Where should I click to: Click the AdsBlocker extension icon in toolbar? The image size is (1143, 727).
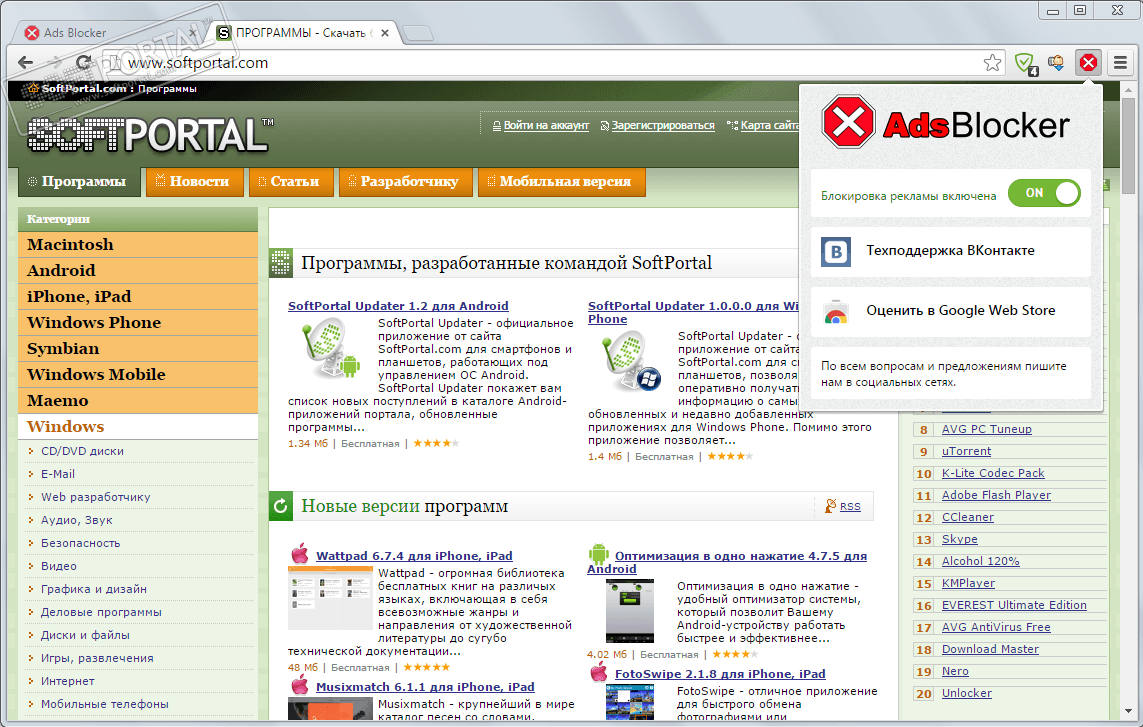pos(1088,63)
